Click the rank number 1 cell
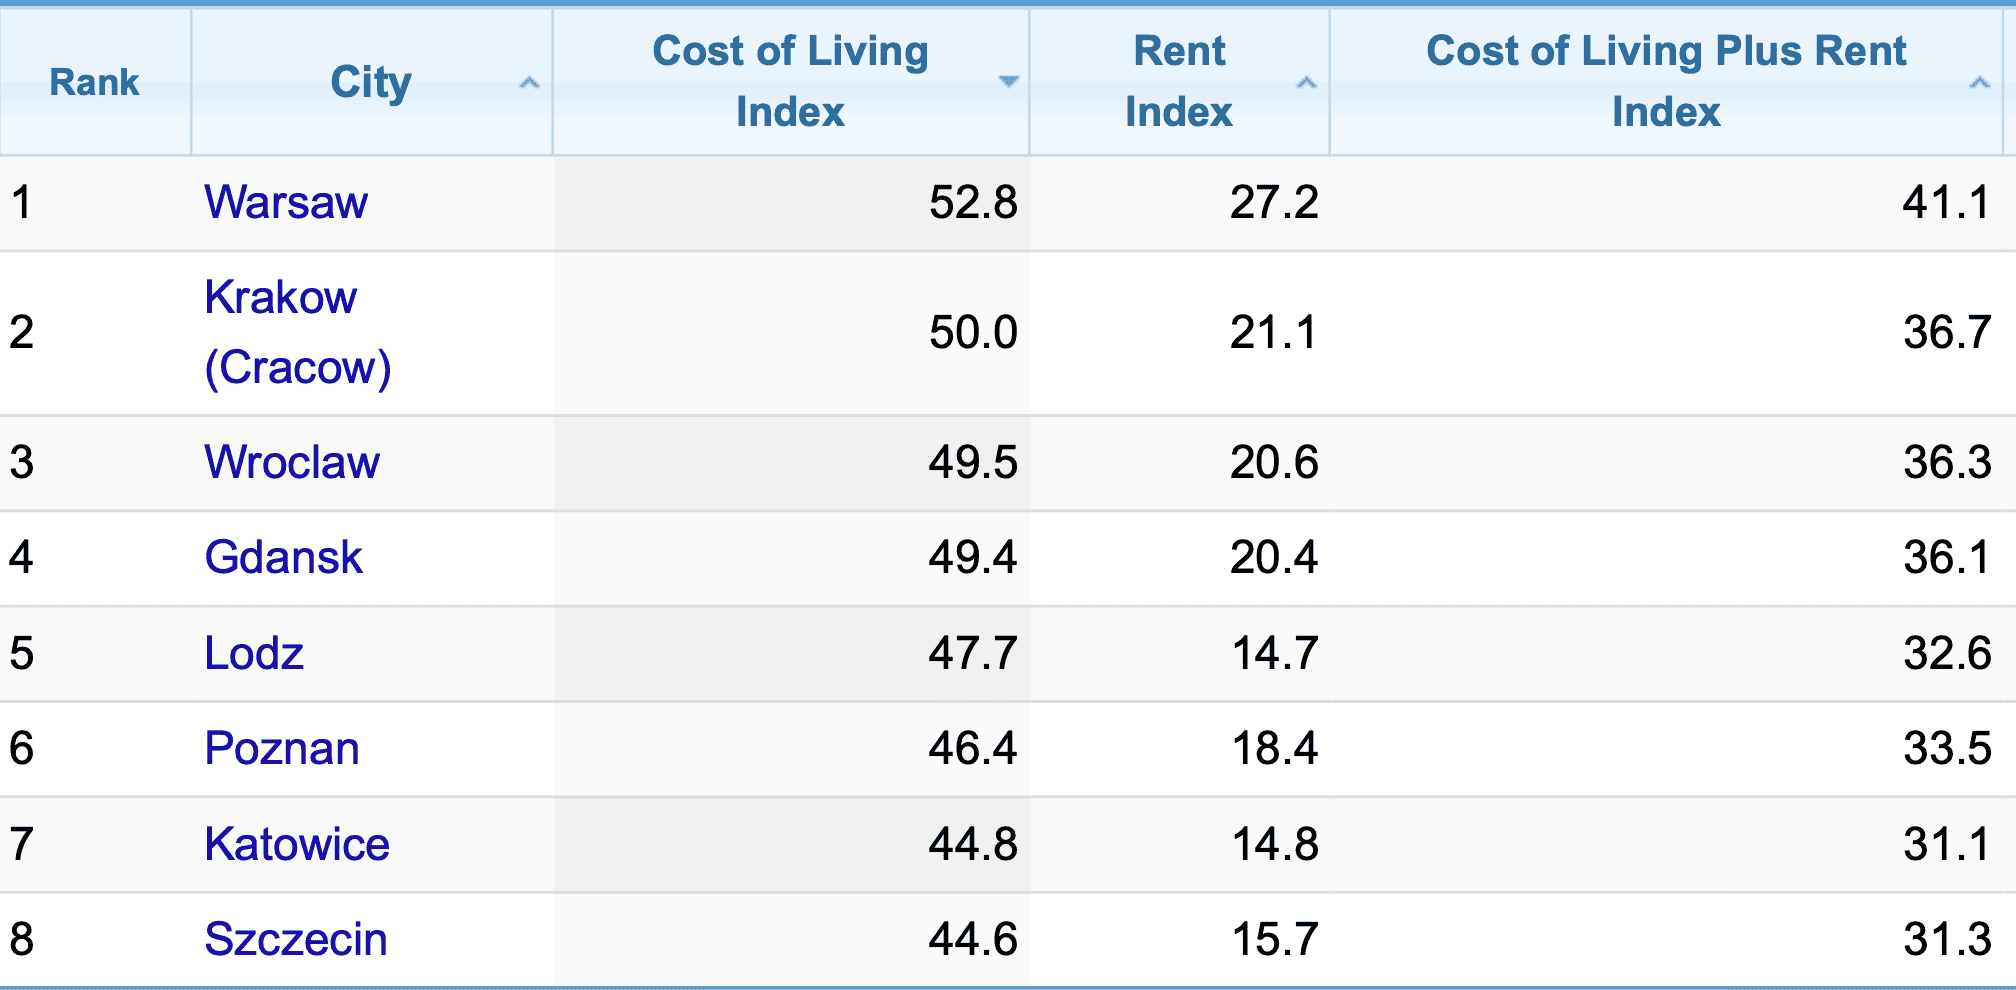Image resolution: width=2016 pixels, height=990 pixels. pos(22,202)
